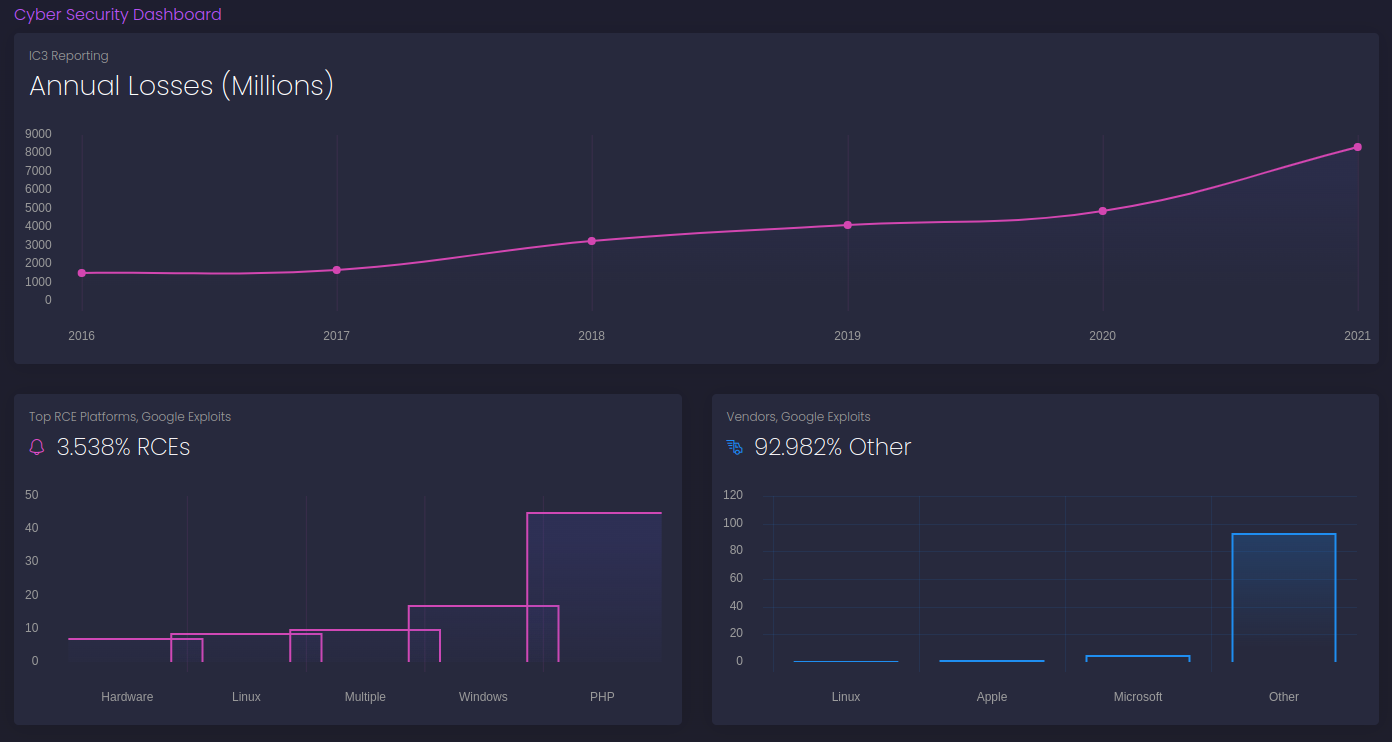Click the 2019 data point on the line chart
Viewport: 1392px width, 742px height.
click(x=847, y=225)
